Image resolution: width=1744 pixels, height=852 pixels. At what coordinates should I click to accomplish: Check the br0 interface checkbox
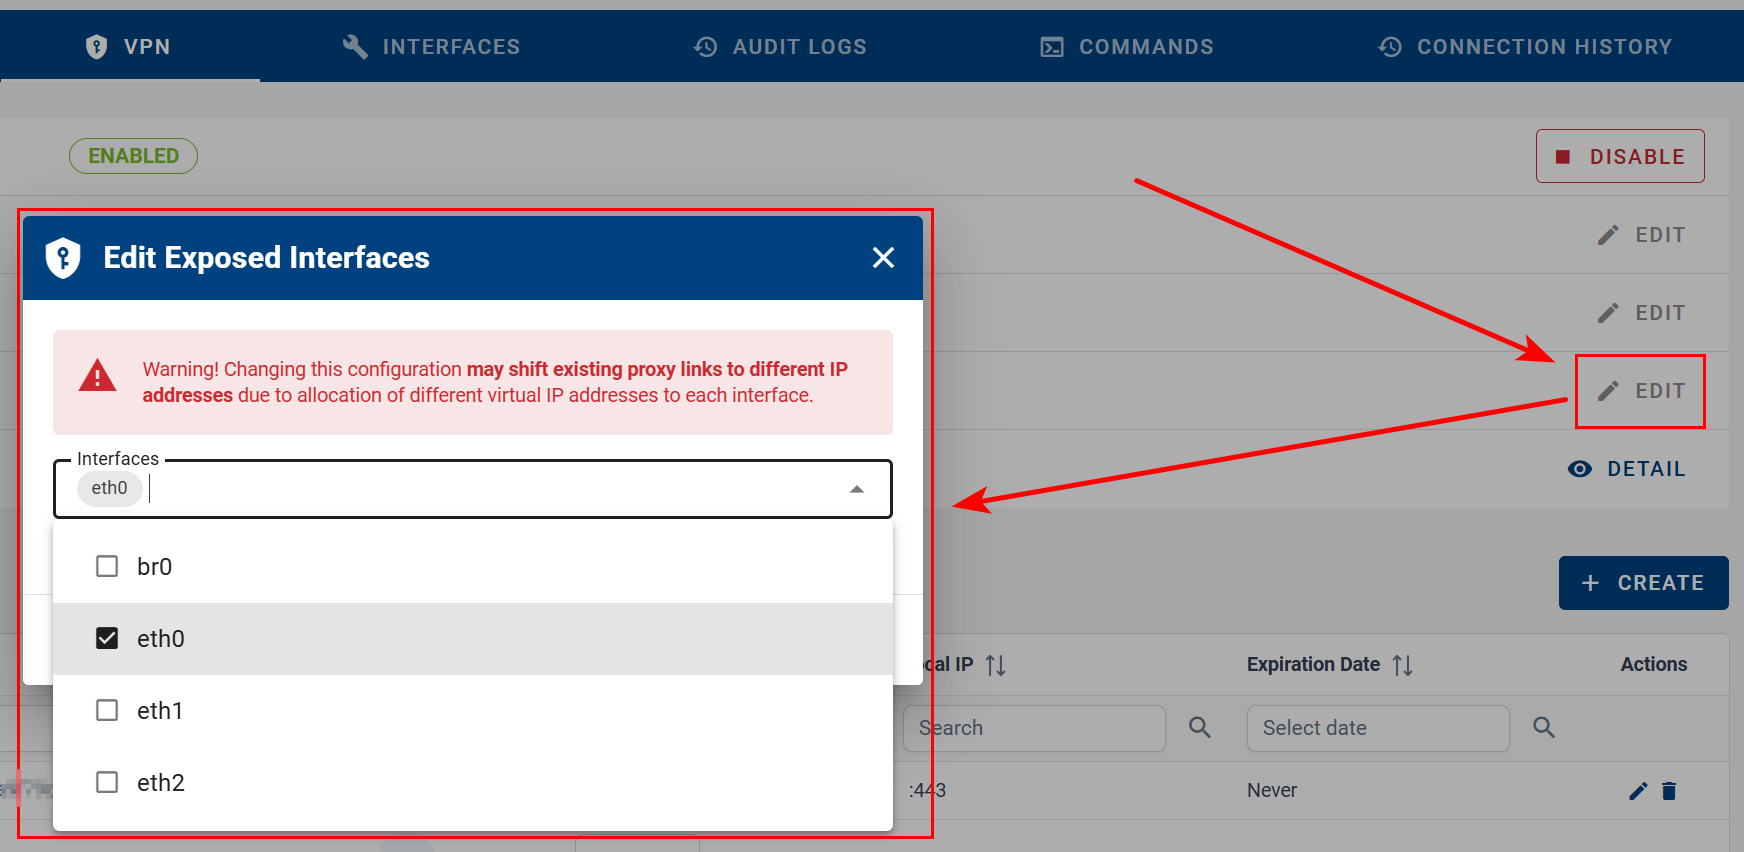click(107, 567)
